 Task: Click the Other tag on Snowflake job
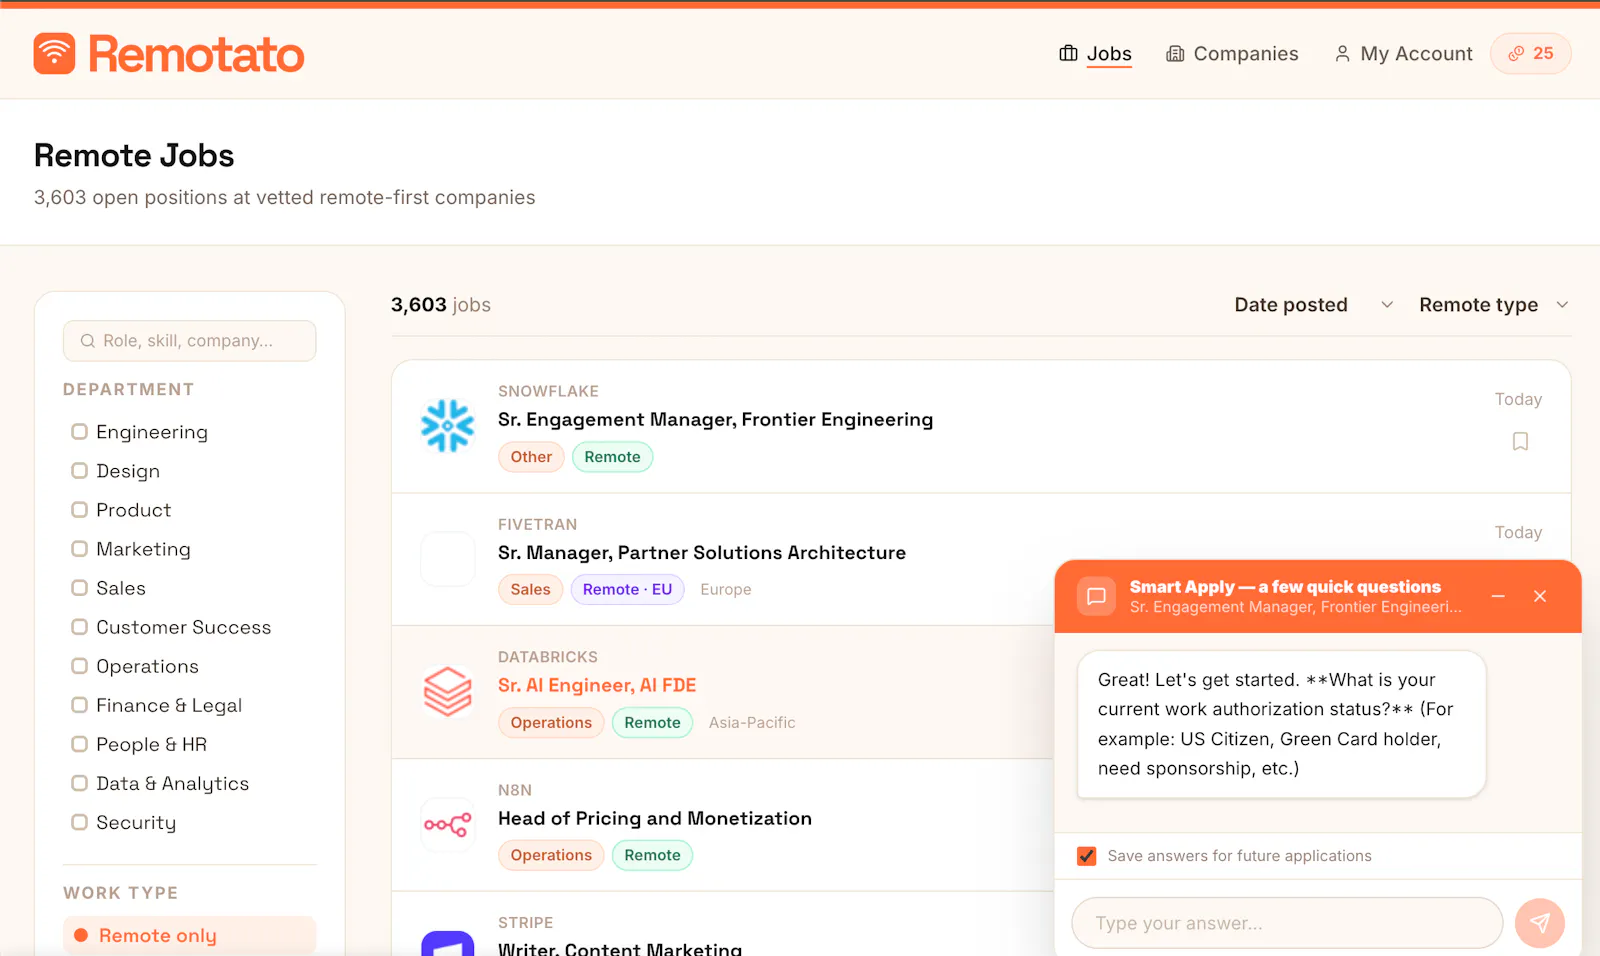(x=531, y=457)
